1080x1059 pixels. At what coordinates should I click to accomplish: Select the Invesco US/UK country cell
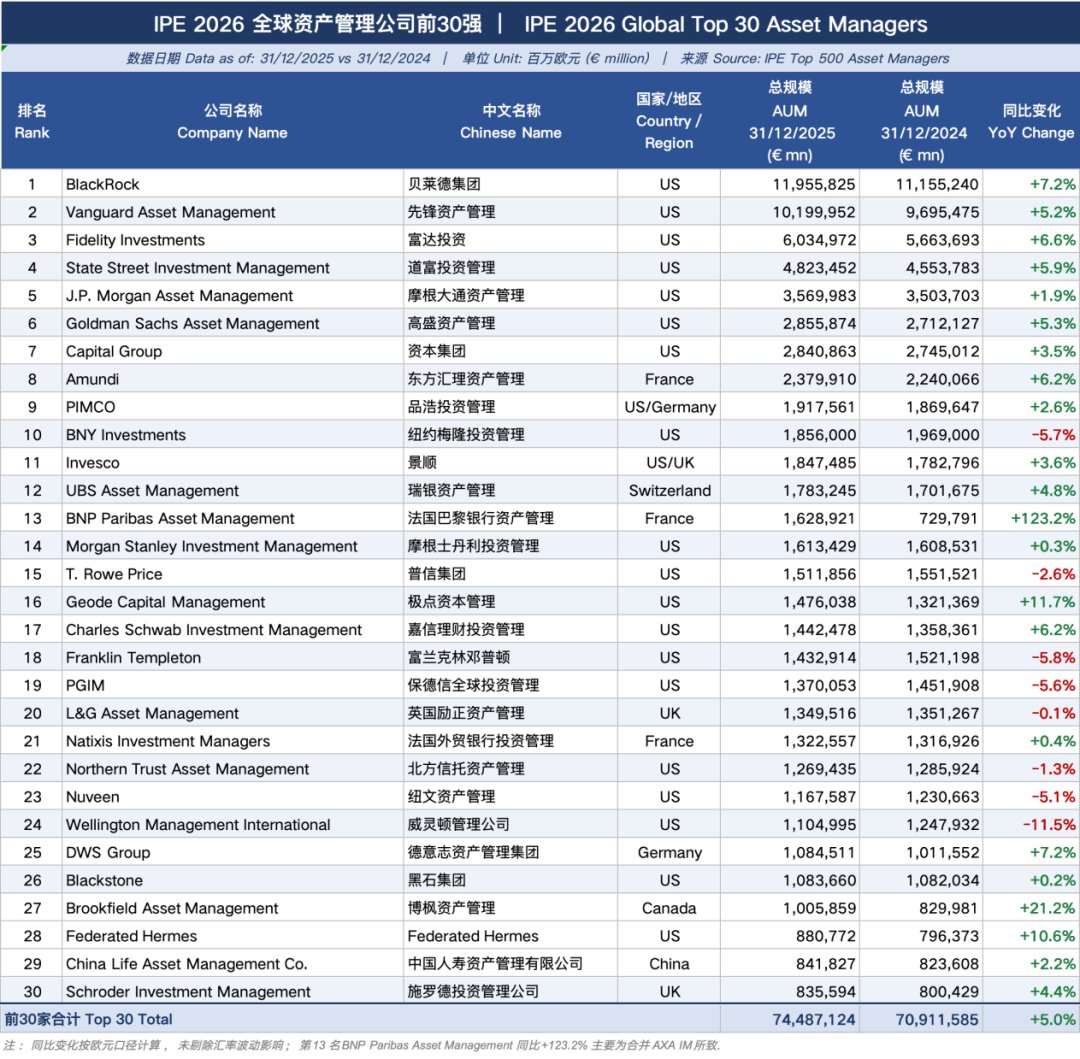click(x=669, y=463)
